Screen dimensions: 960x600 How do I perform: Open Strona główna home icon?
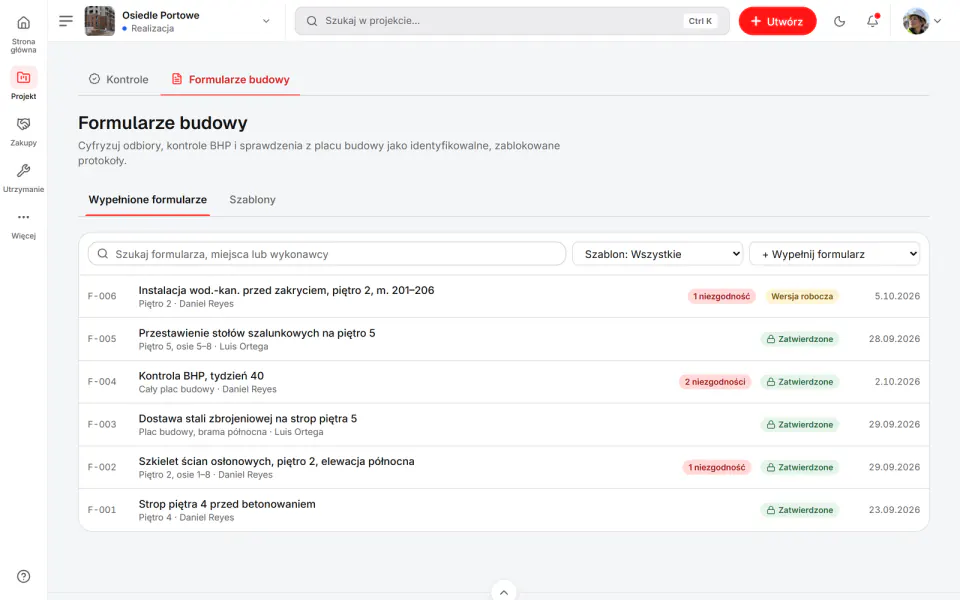(23, 23)
